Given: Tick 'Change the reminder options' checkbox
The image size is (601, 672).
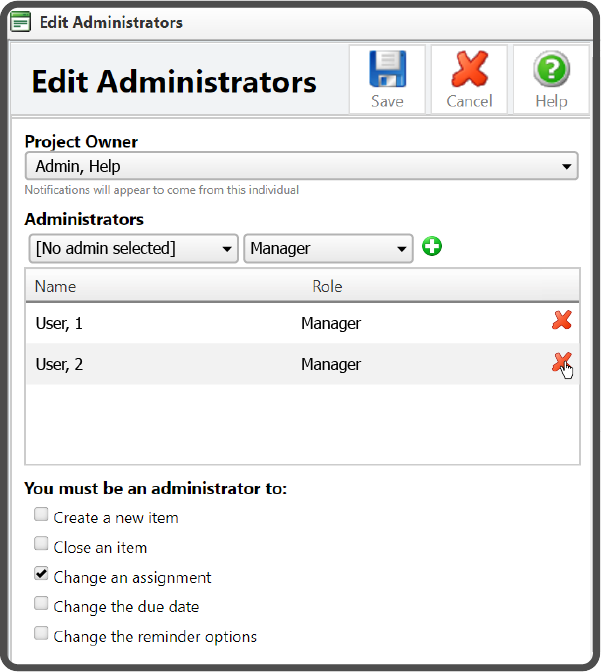Looking at the screenshot, I should 41,634.
